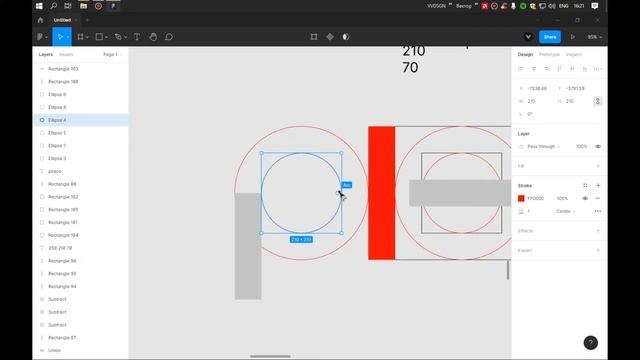Open Windows Start menu
This screenshot has height=360, width=640.
click(39, 6)
